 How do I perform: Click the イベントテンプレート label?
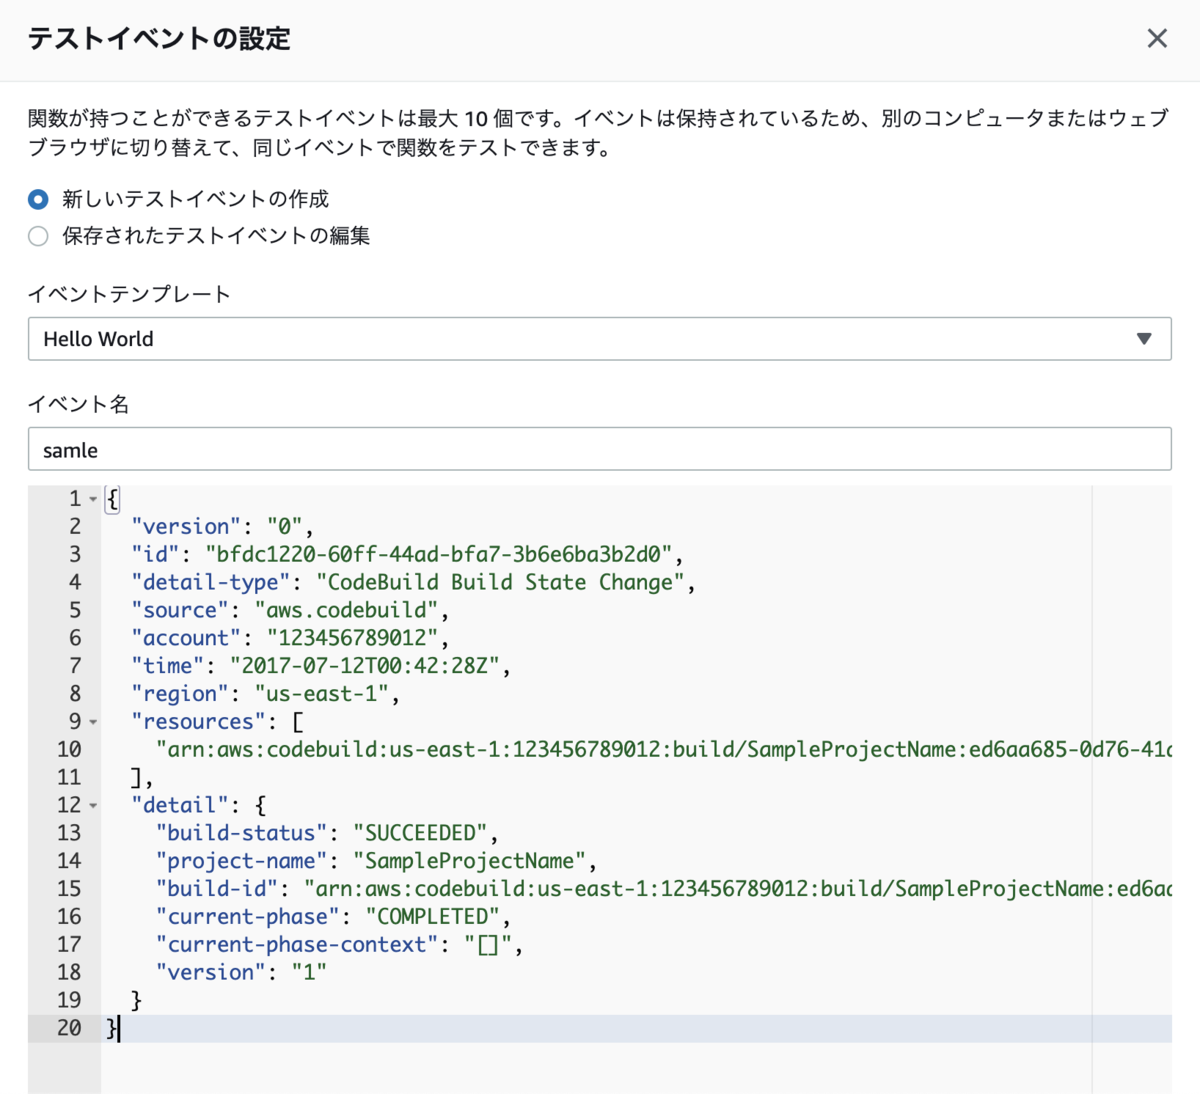point(129,294)
